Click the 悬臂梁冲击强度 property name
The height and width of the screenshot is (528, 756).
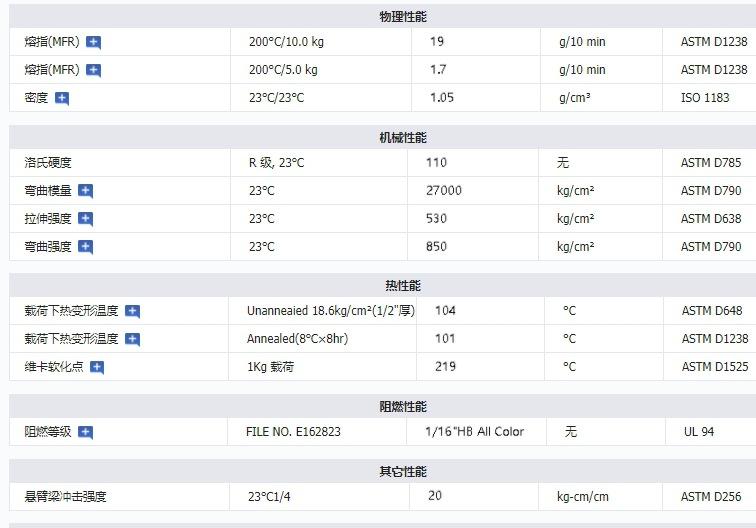[x=66, y=496]
